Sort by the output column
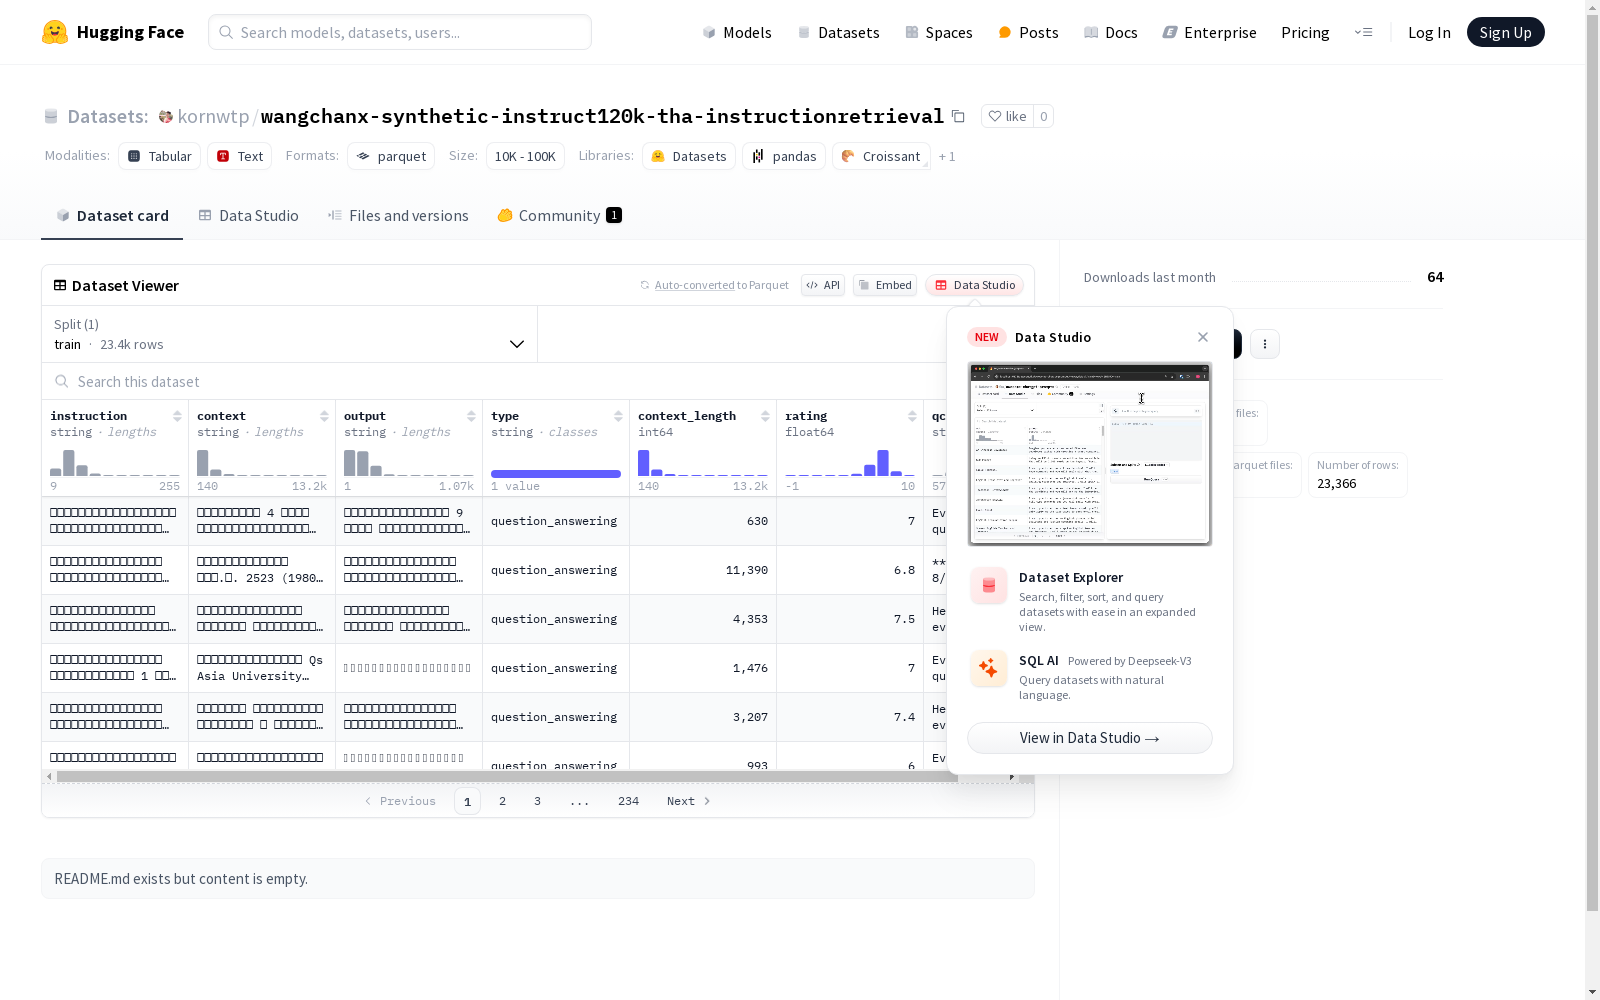Viewport: 1600px width, 1000px height. click(471, 416)
